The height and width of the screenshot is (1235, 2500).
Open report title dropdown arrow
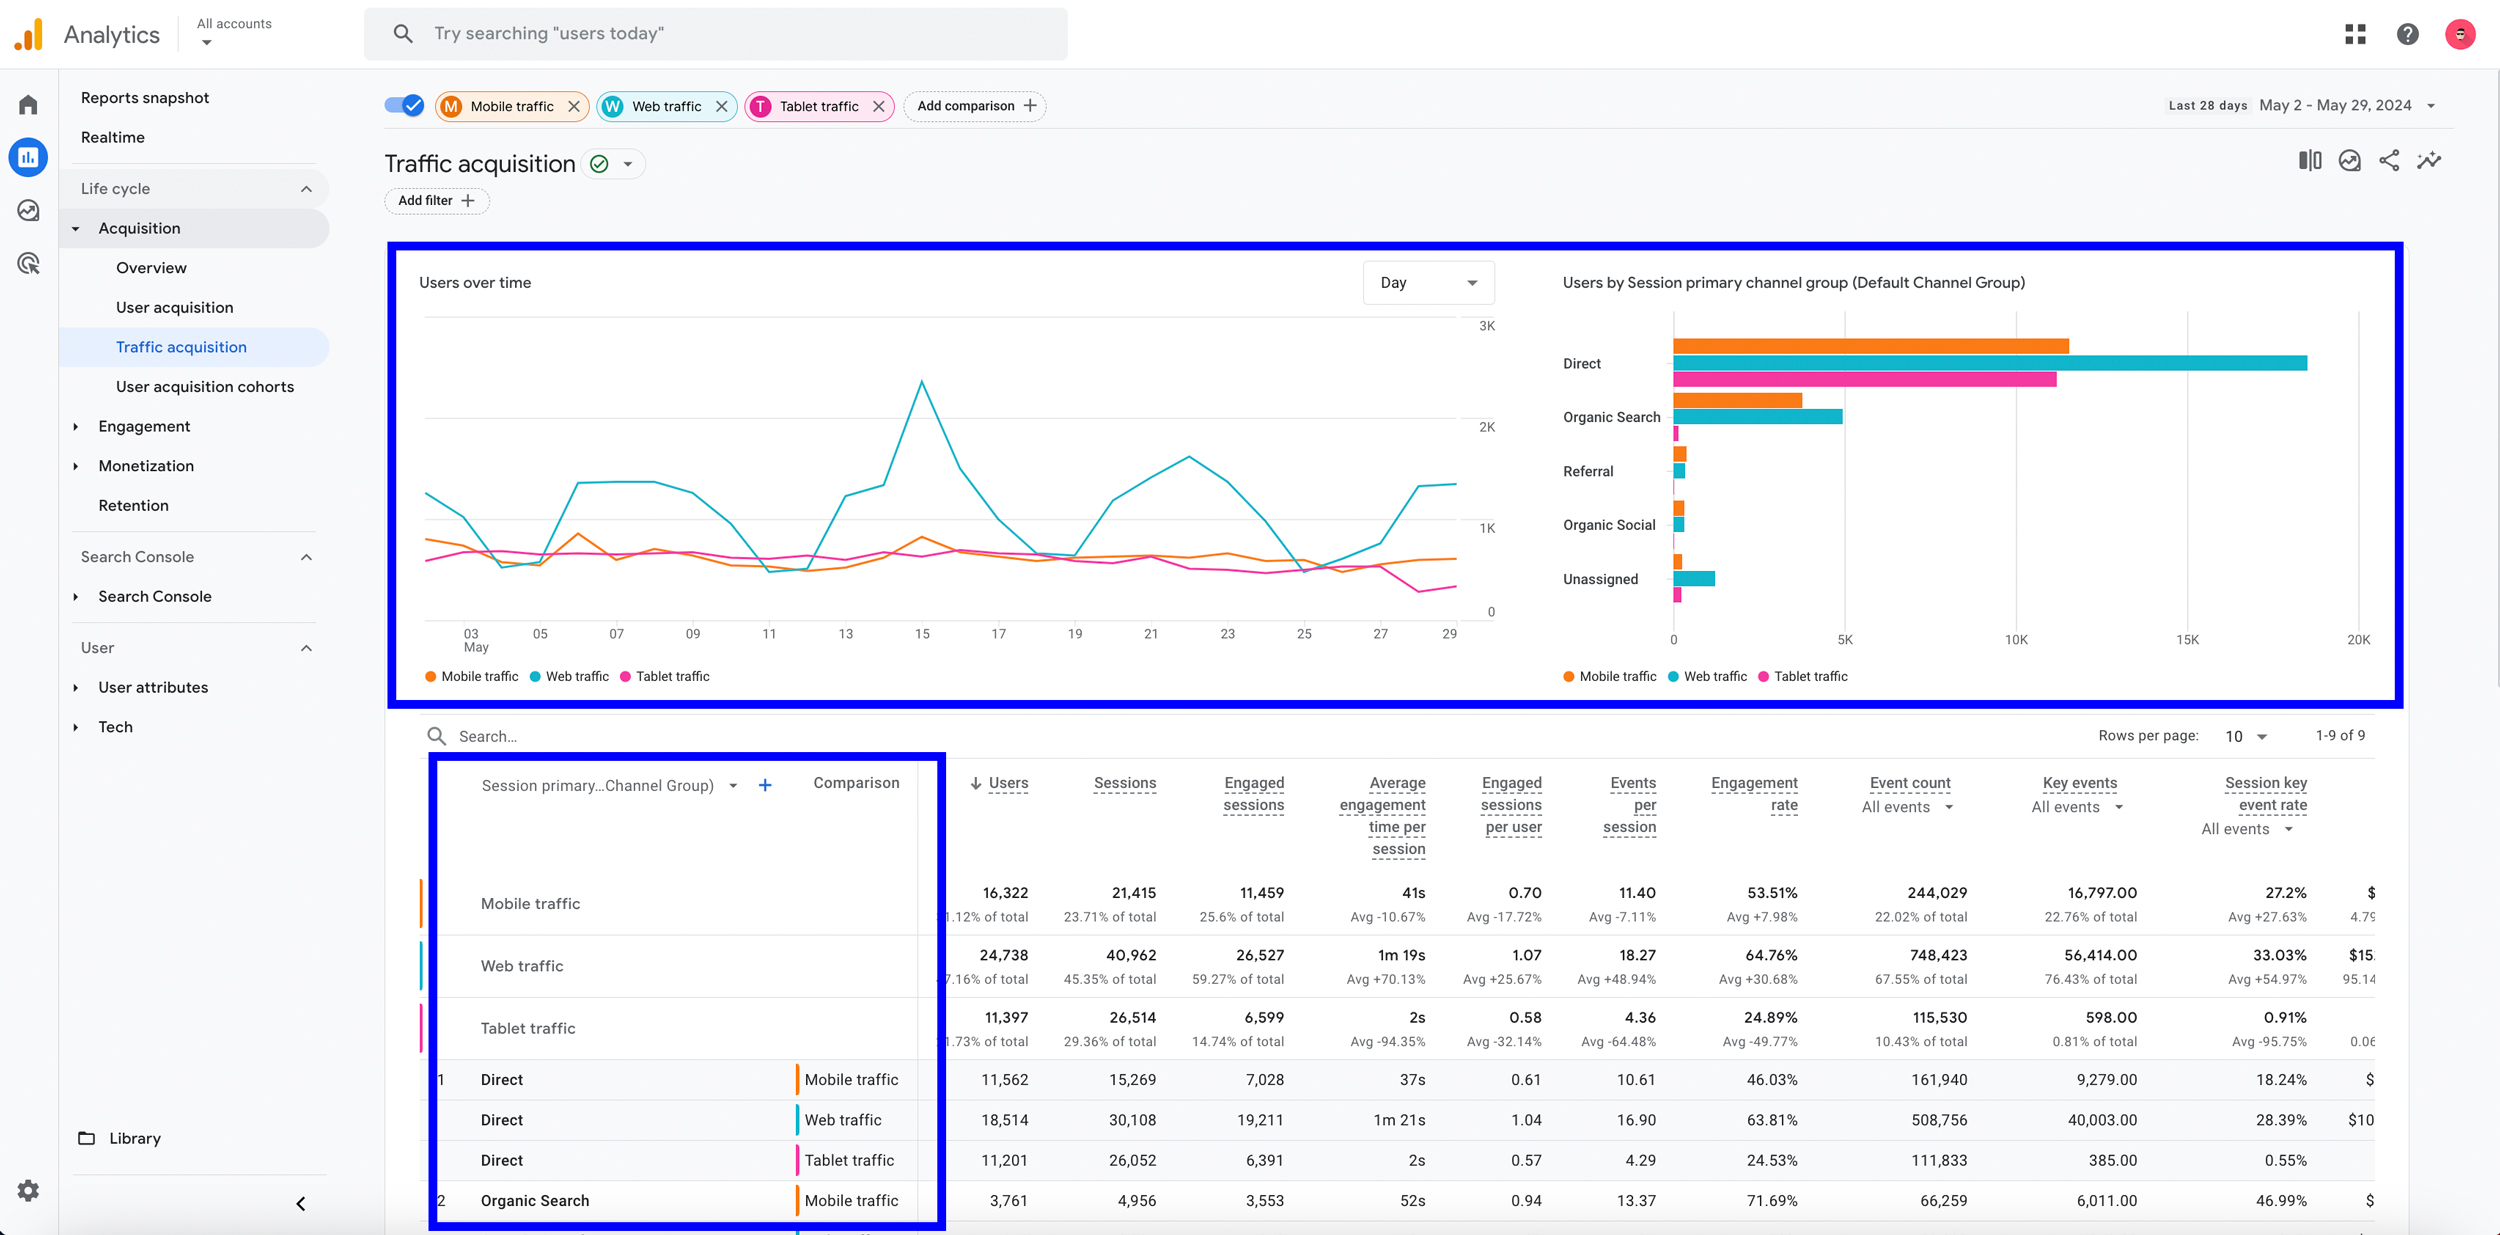(628, 164)
